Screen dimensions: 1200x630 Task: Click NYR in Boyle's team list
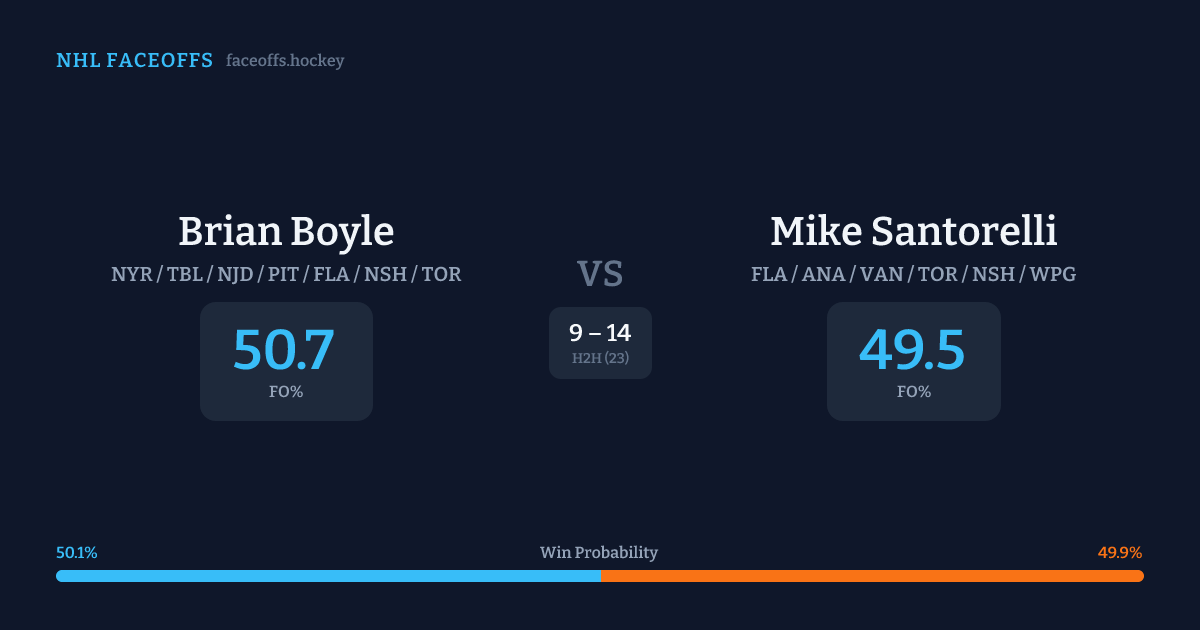[x=132, y=274]
